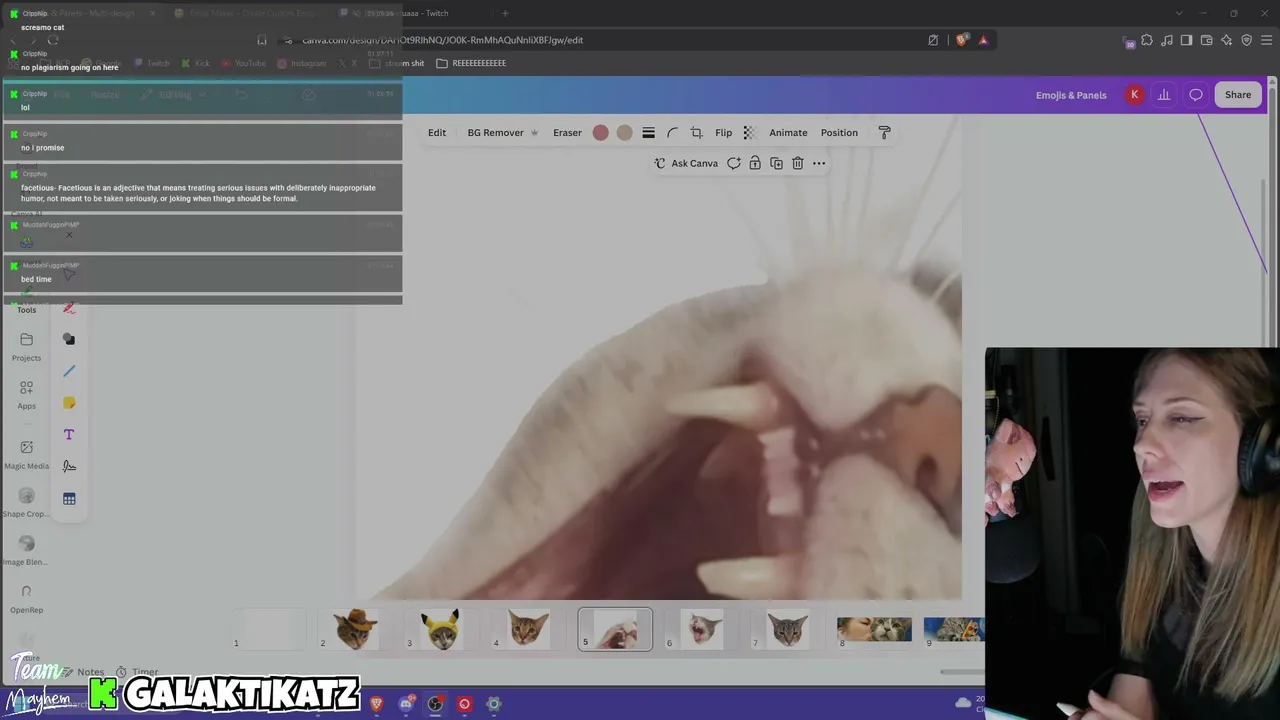Open the analytics bar chart icon

tap(1164, 95)
